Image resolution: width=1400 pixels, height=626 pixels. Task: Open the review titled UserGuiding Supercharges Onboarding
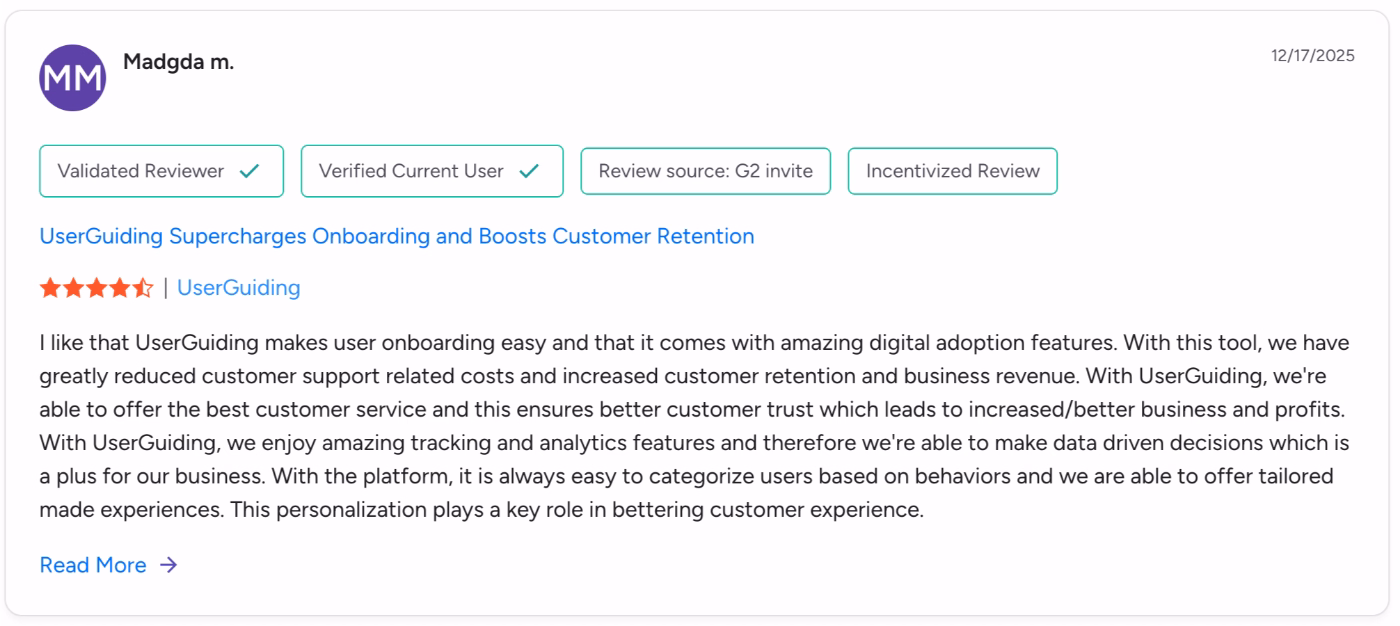(x=396, y=236)
